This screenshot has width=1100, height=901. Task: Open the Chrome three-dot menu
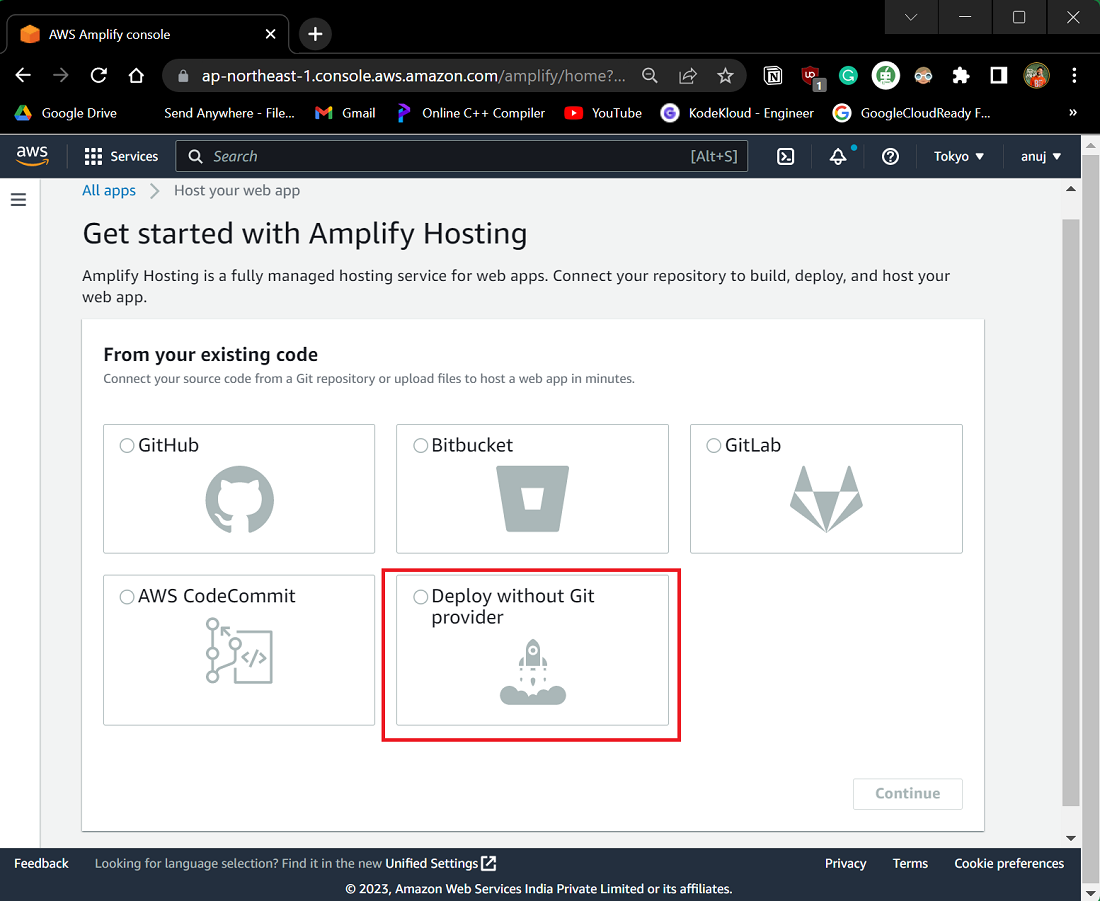click(x=1074, y=76)
